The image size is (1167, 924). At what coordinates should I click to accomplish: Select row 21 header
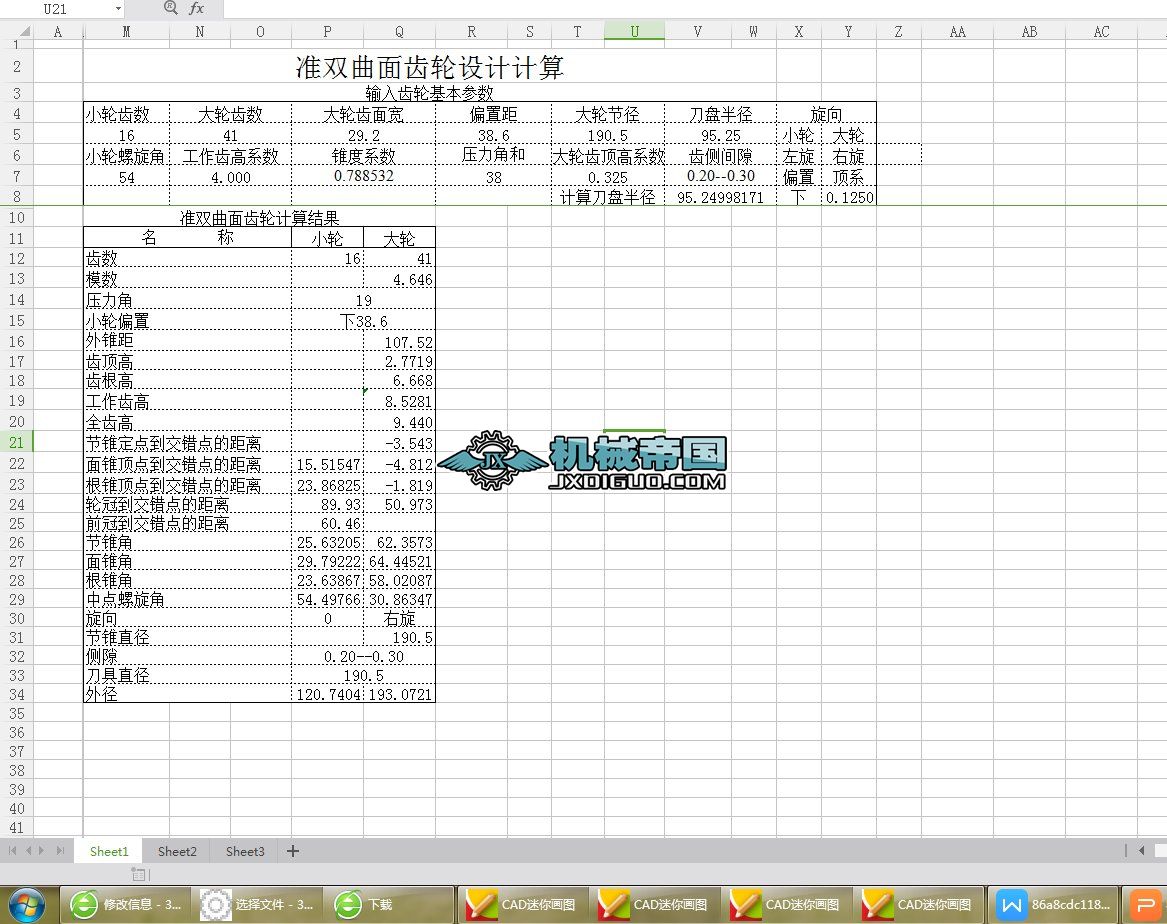[x=16, y=443]
